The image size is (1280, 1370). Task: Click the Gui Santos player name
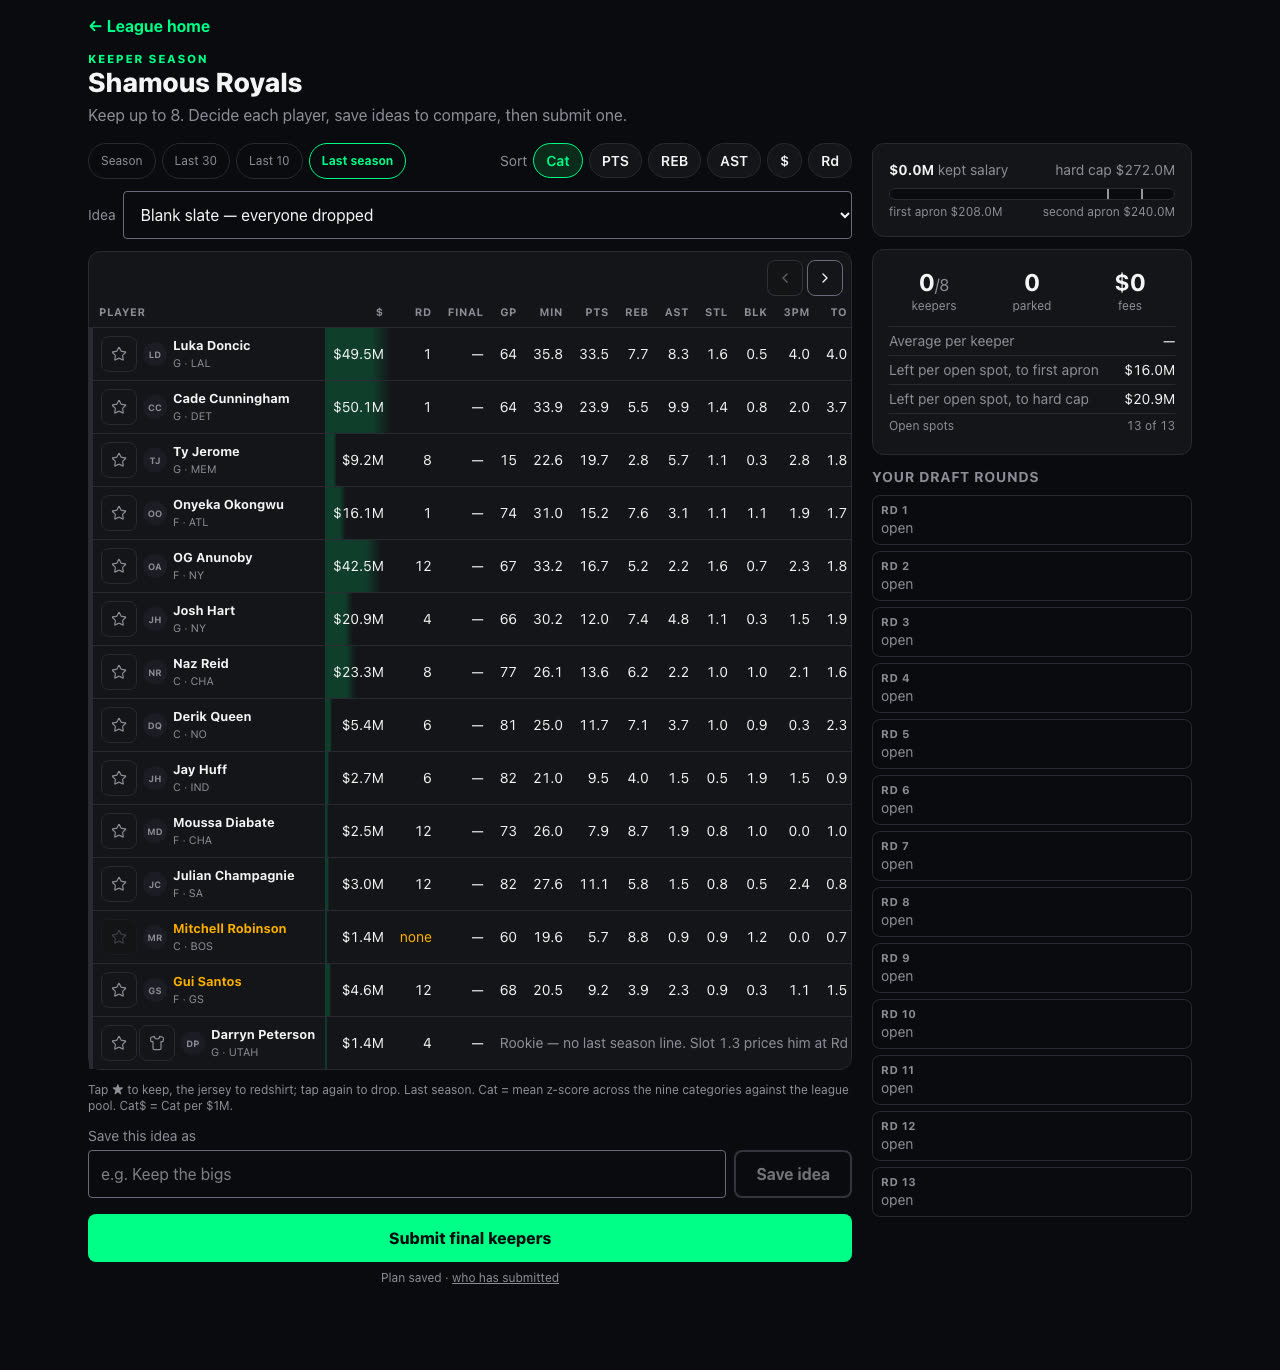coord(207,982)
